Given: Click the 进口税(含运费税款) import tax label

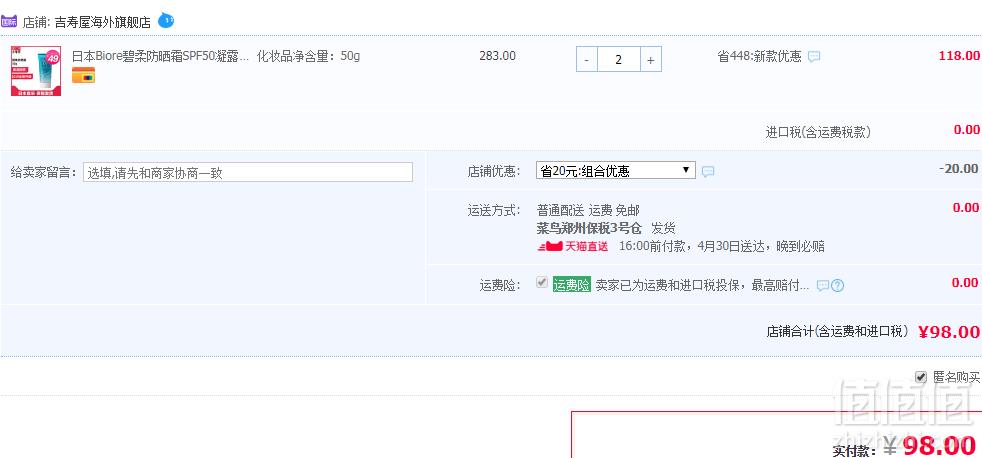Looking at the screenshot, I should 818,132.
